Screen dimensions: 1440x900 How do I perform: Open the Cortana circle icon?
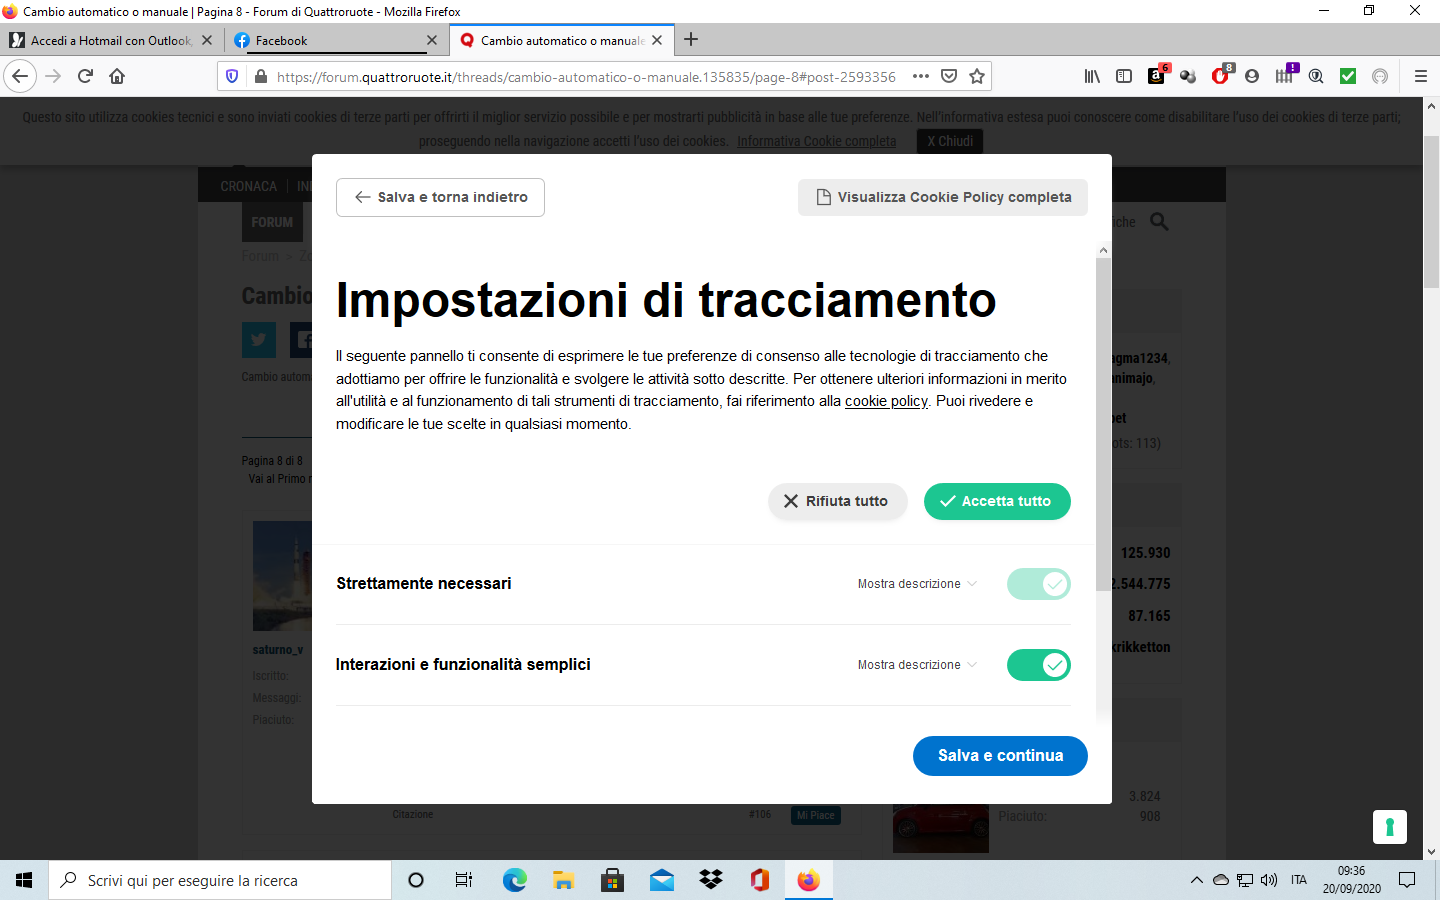416,880
